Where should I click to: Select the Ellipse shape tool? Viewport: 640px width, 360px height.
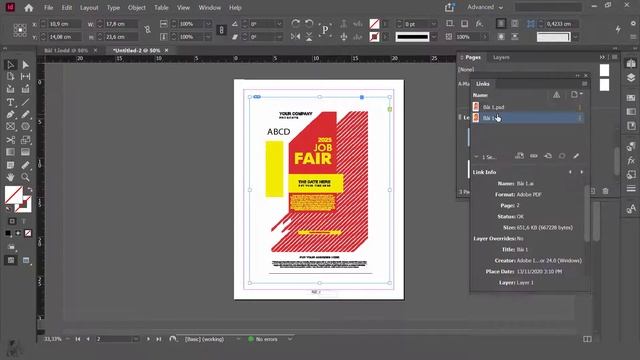point(26,127)
